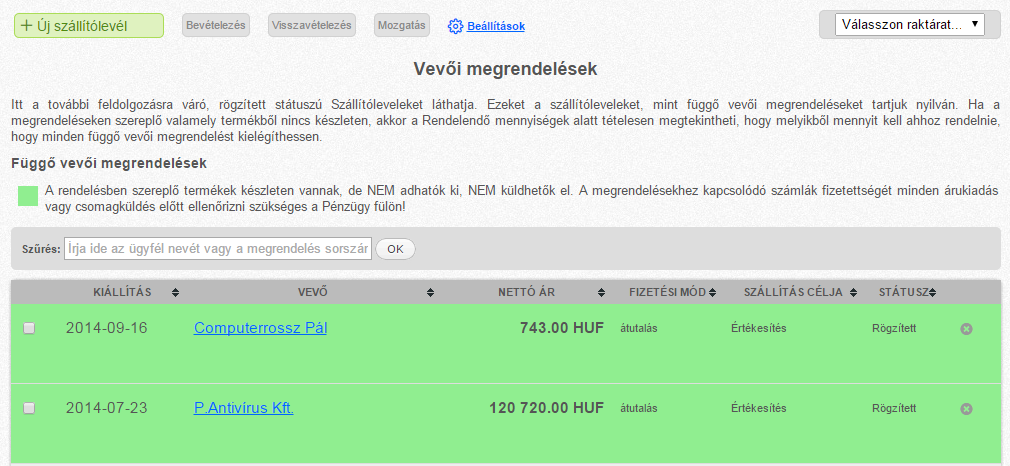Screen dimensions: 1010x466
Task: Open the Válasszon raktárat dropdown
Action: coord(910,25)
